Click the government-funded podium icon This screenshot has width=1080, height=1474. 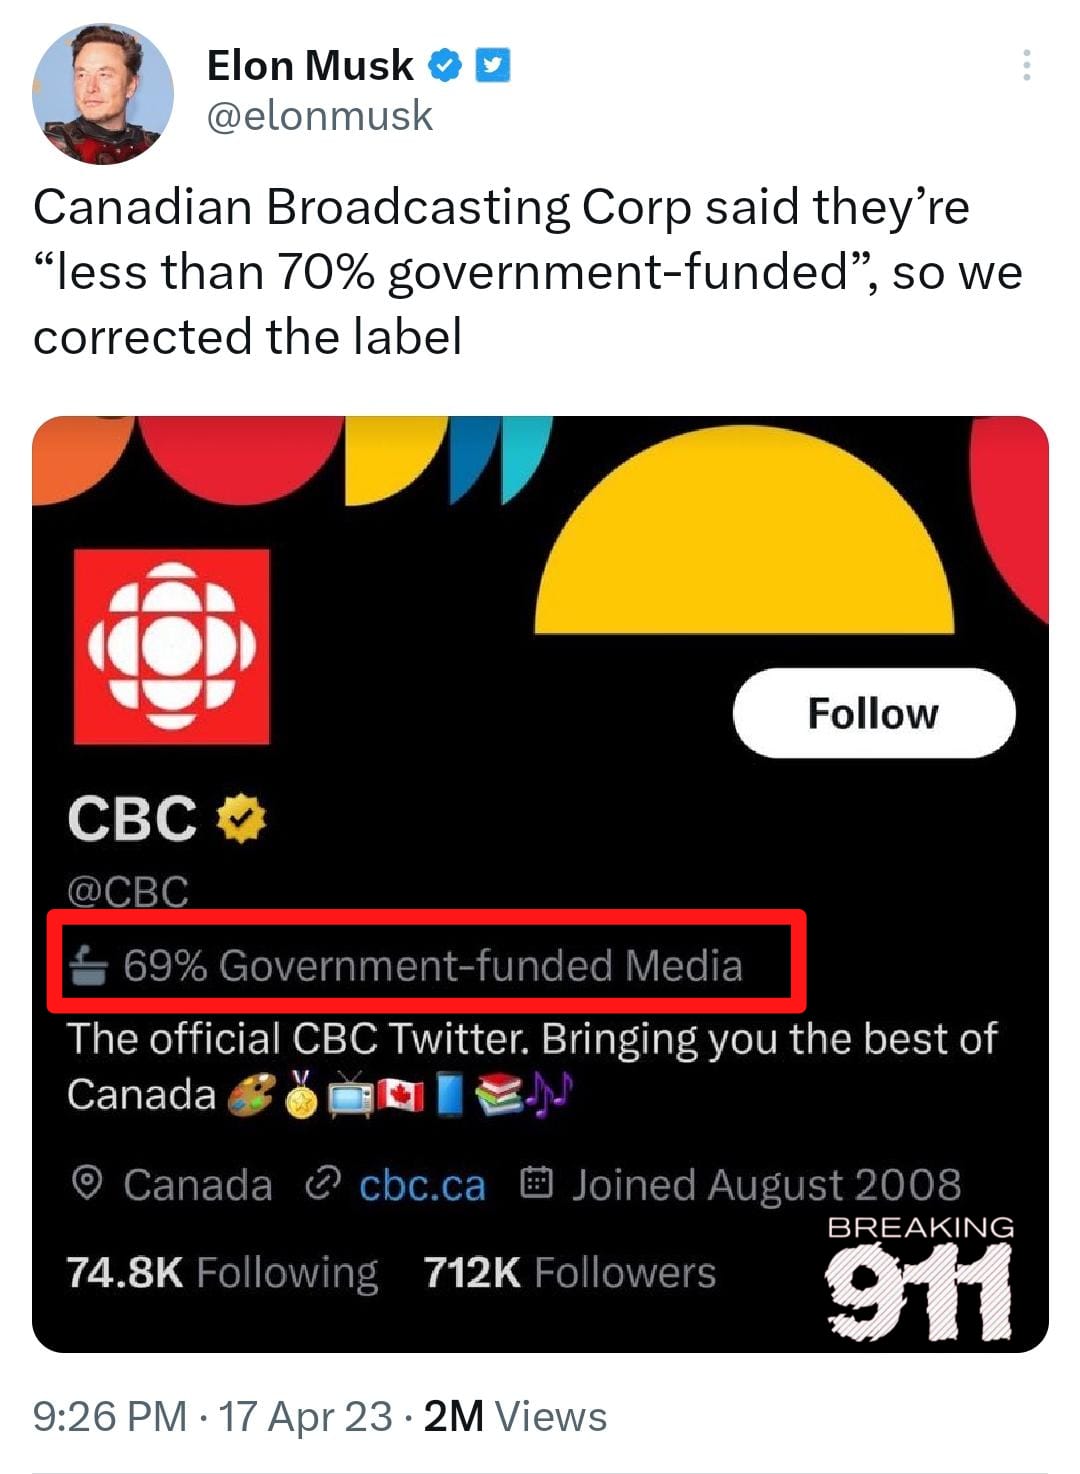[89, 966]
